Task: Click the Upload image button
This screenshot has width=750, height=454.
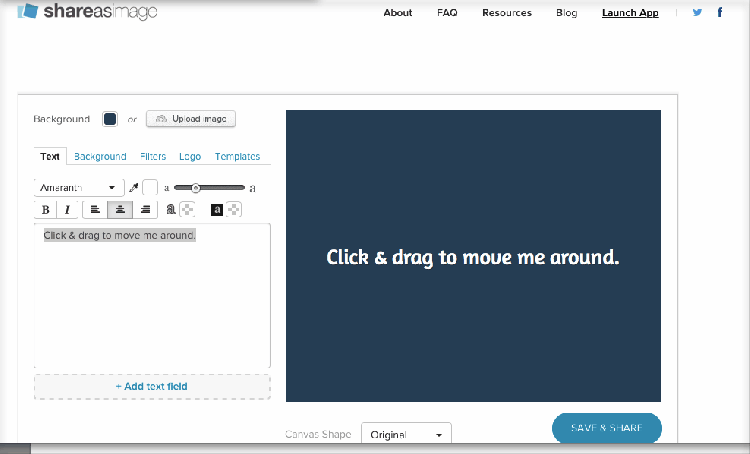Action: pos(191,119)
